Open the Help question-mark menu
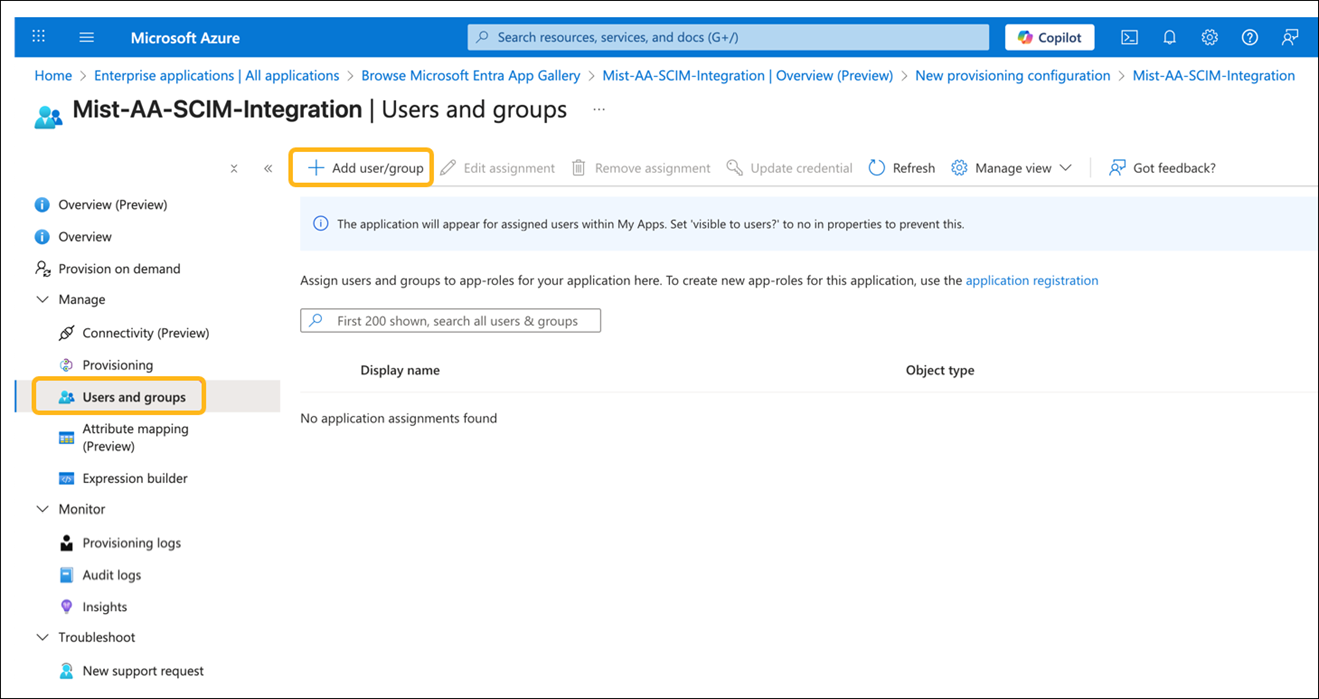The width and height of the screenshot is (1319, 699). [x=1249, y=36]
